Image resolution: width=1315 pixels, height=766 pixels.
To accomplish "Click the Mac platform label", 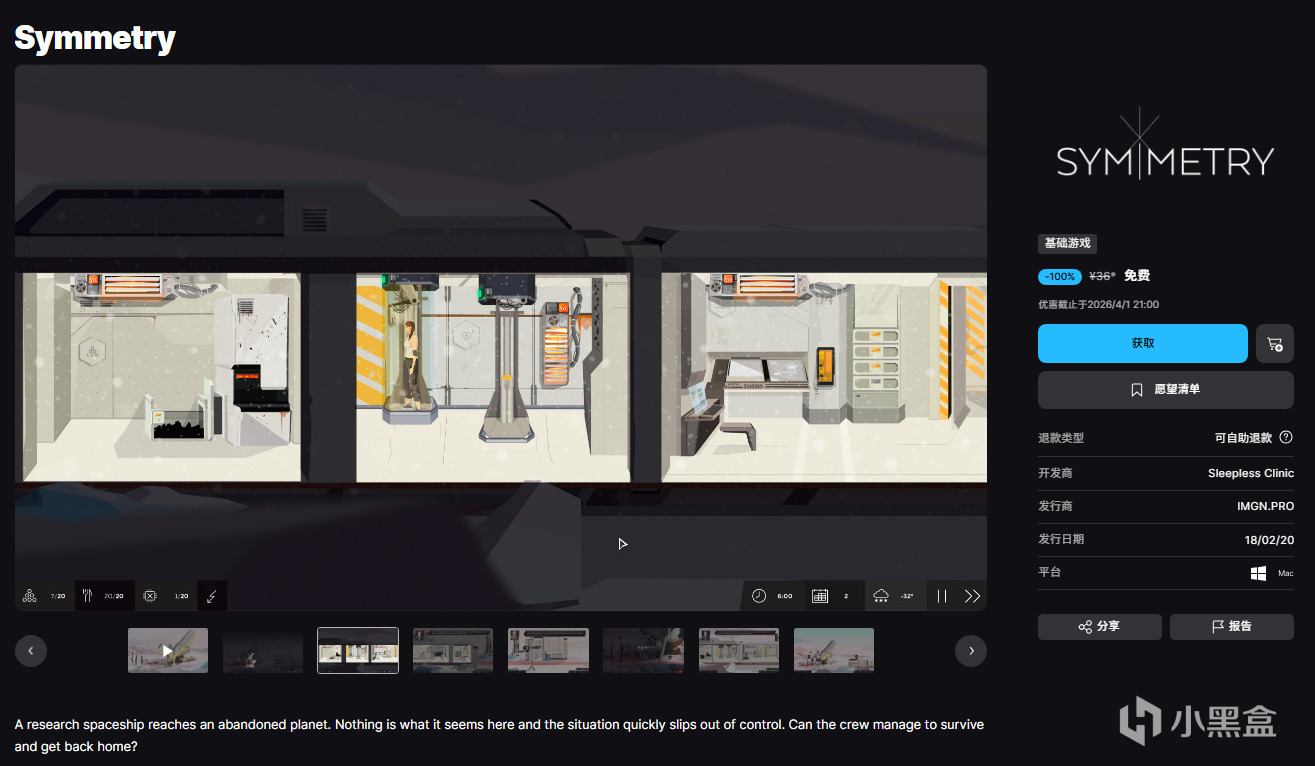I will [x=1286, y=574].
